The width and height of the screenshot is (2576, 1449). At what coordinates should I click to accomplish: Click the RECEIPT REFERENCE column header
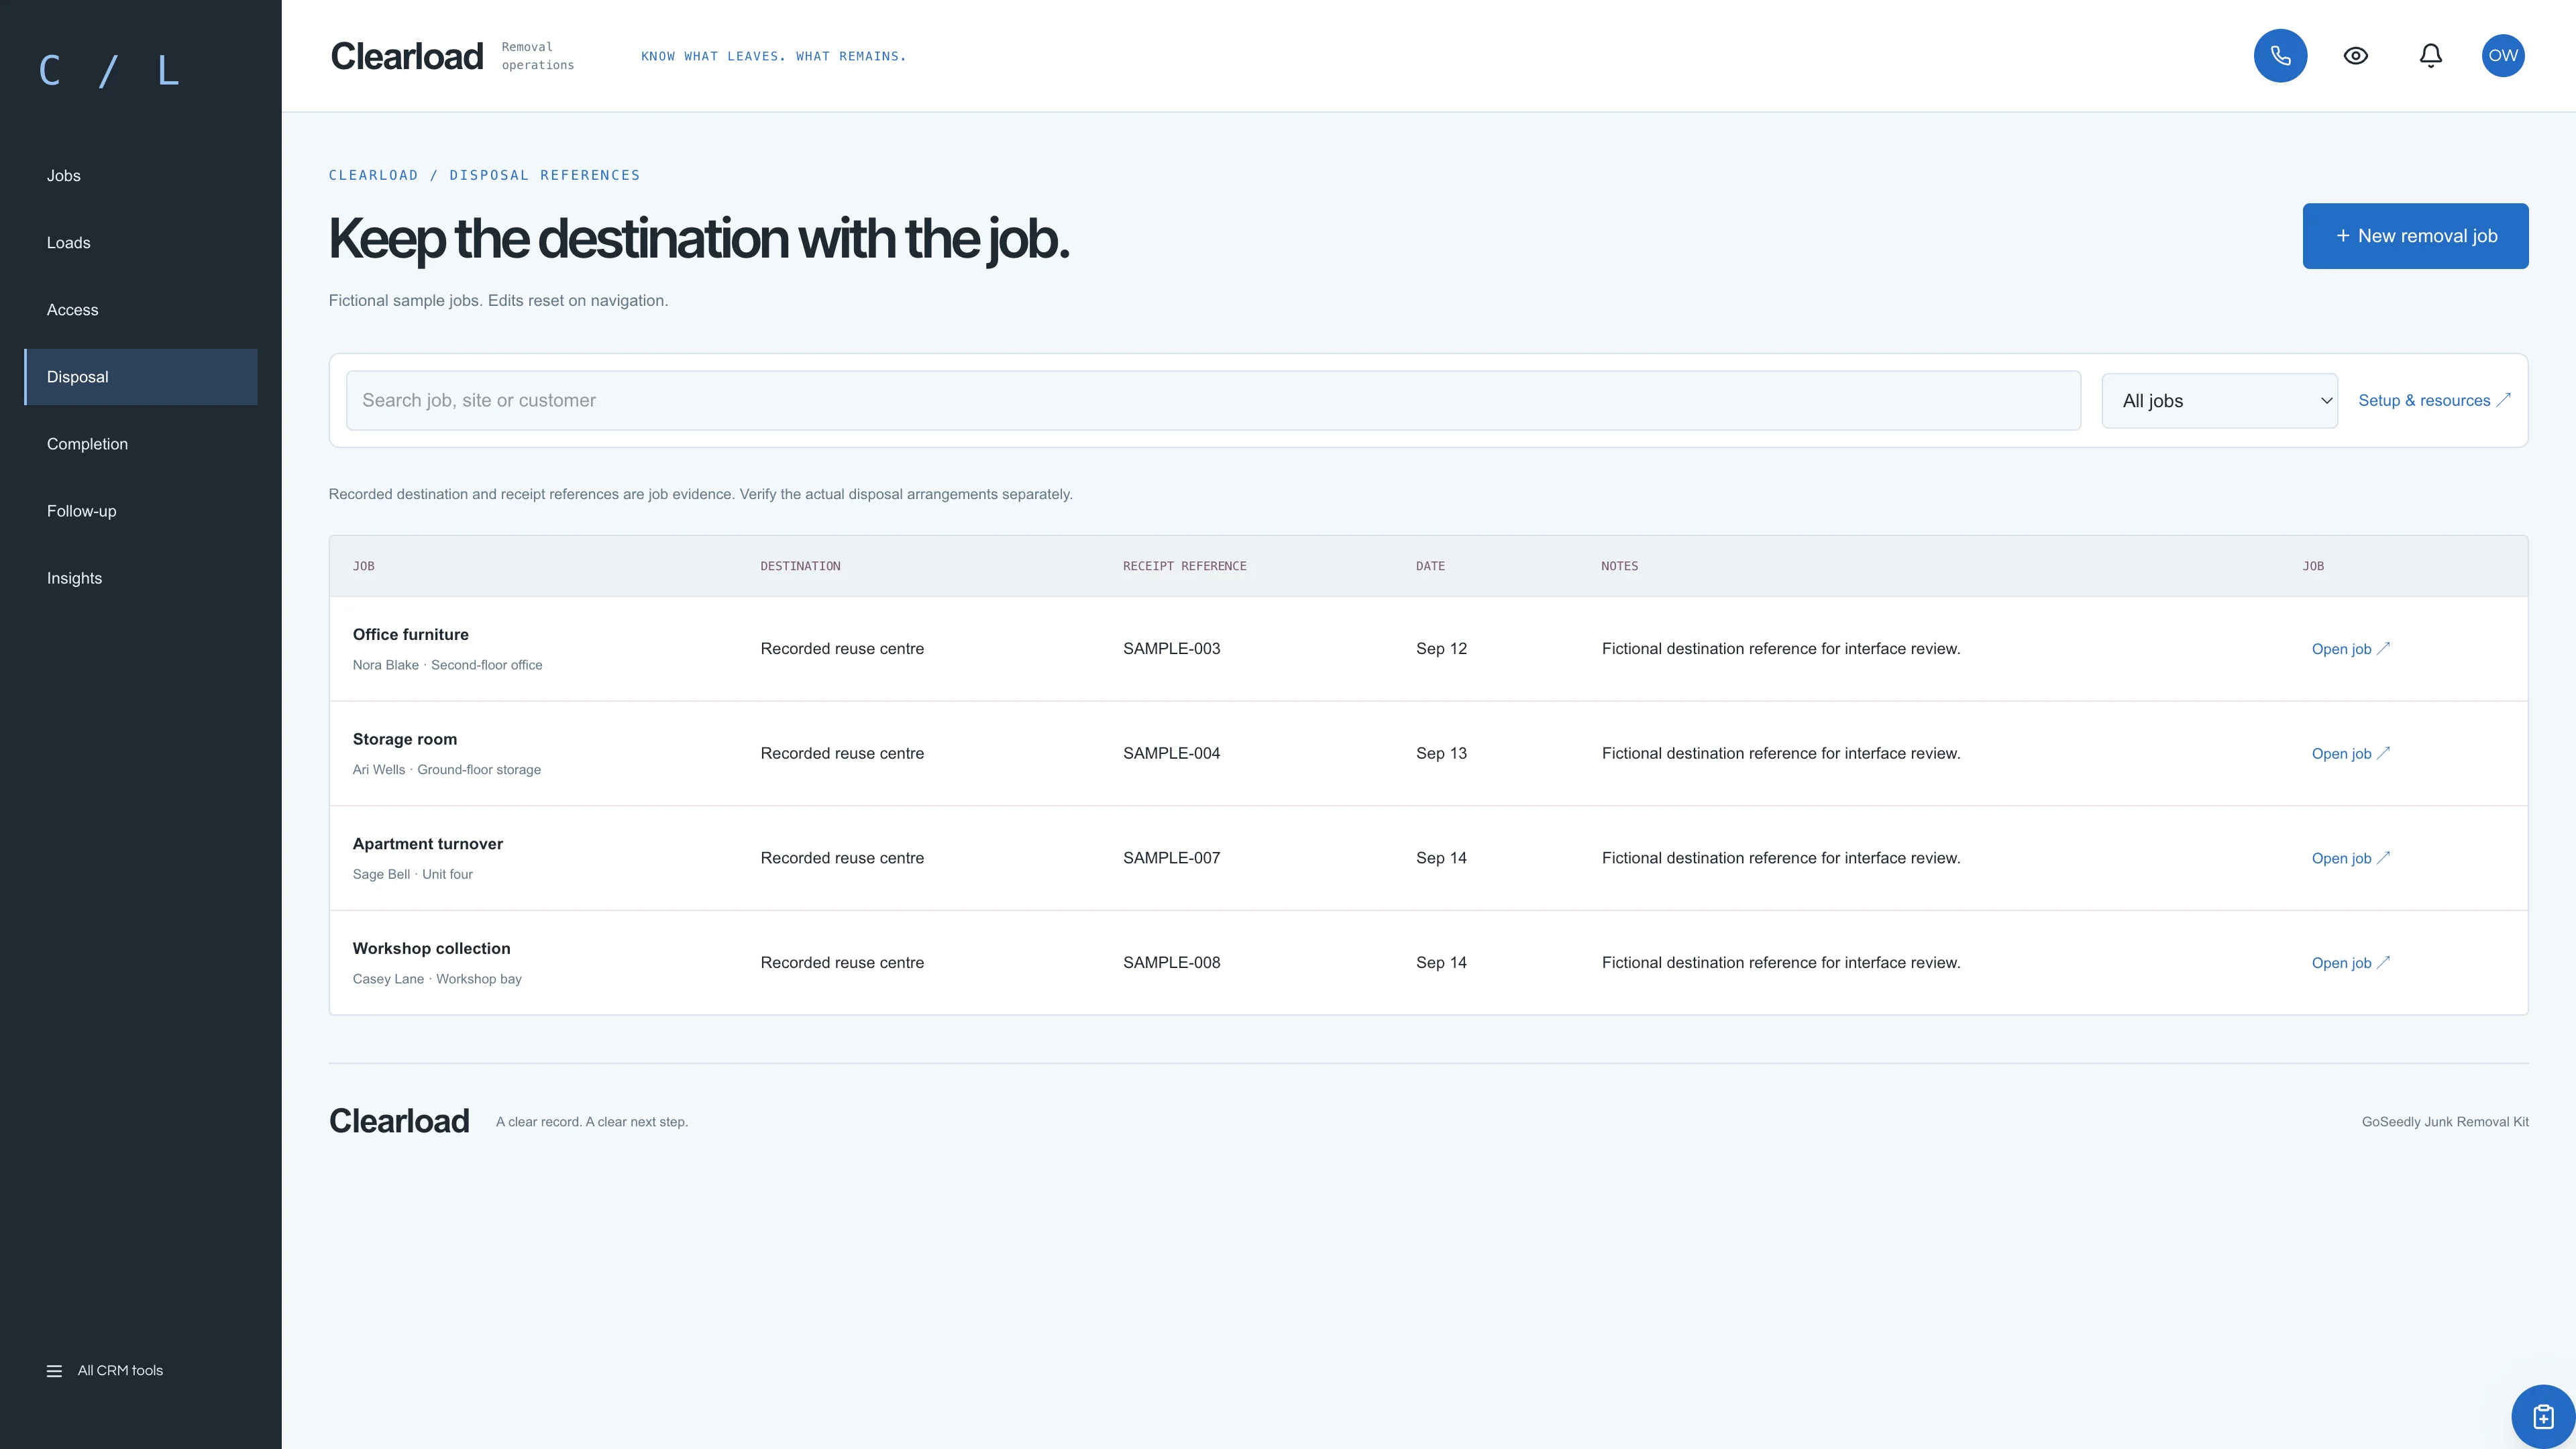click(1184, 566)
